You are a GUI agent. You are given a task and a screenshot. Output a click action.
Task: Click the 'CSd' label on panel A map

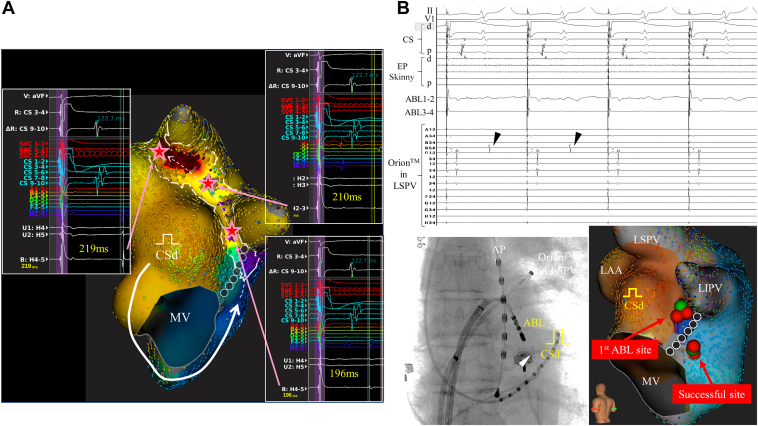coord(167,254)
